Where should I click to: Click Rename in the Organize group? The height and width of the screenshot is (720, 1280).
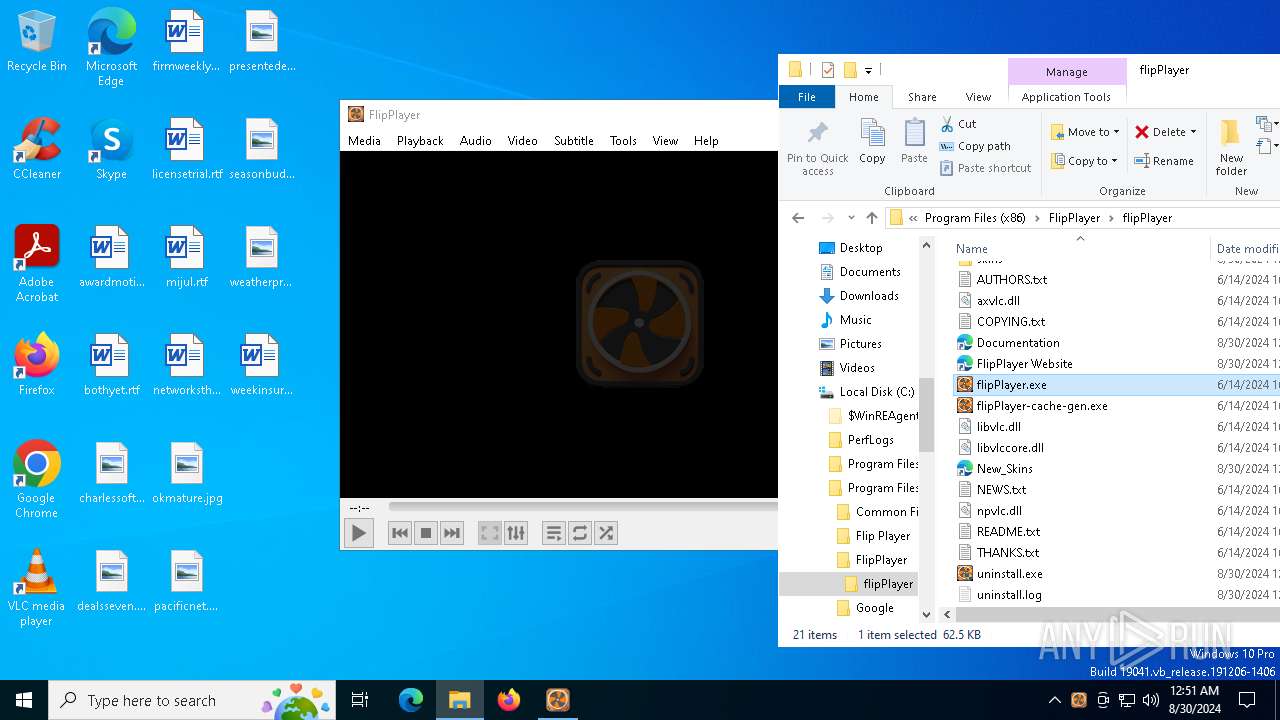pos(1164,161)
